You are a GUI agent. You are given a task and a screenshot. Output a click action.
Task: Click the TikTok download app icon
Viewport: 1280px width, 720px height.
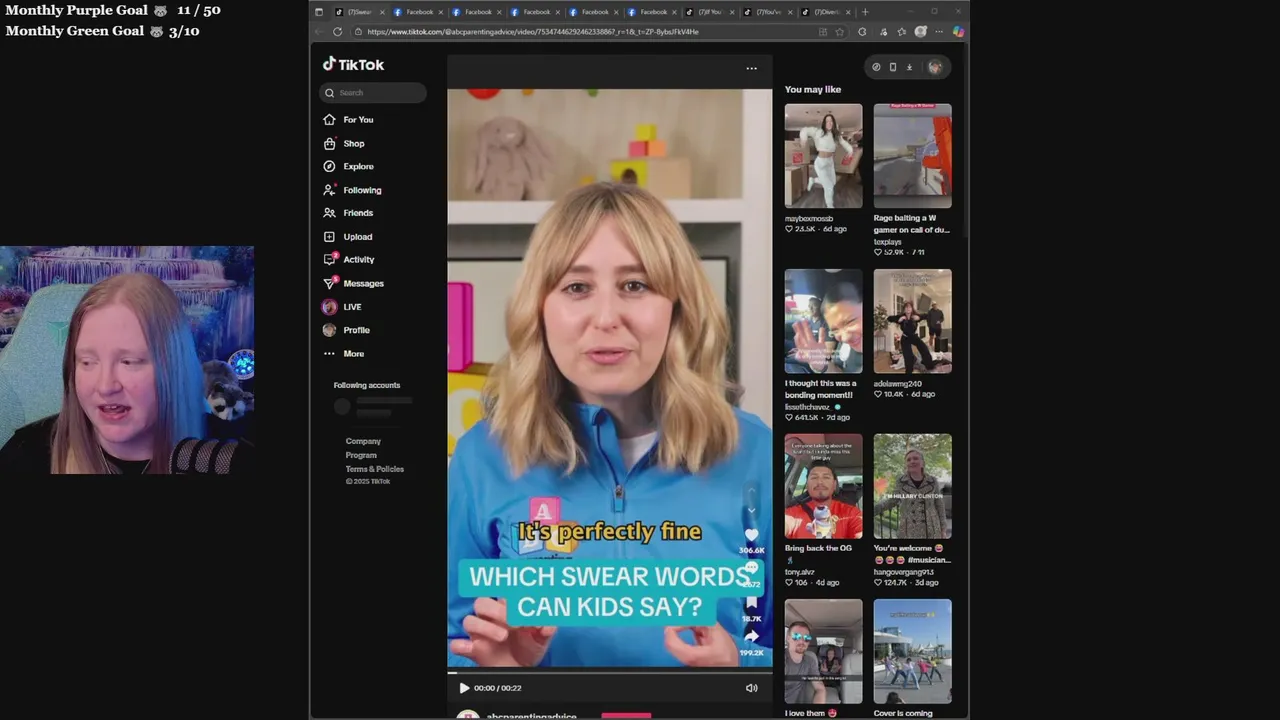(x=909, y=67)
